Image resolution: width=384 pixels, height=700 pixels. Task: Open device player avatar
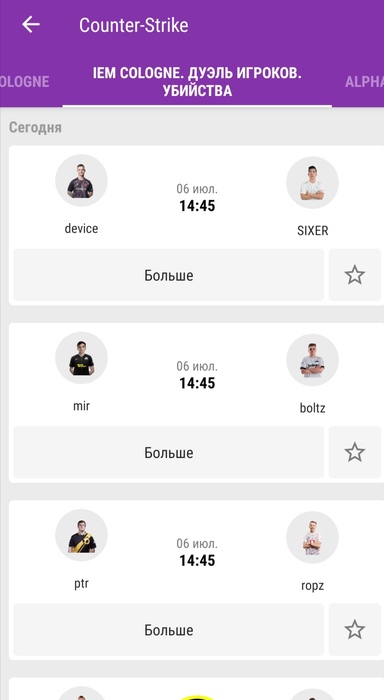tap(81, 180)
